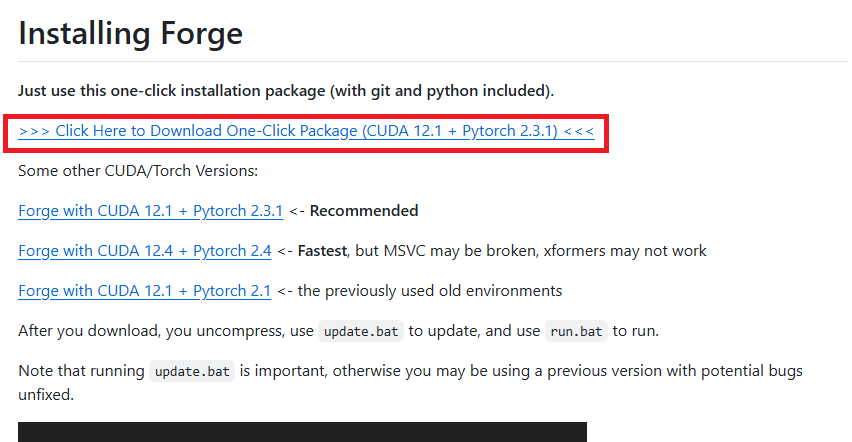Select the update.bat code after 'Note that running'
Screen dimensions: 852x442
pos(192,371)
